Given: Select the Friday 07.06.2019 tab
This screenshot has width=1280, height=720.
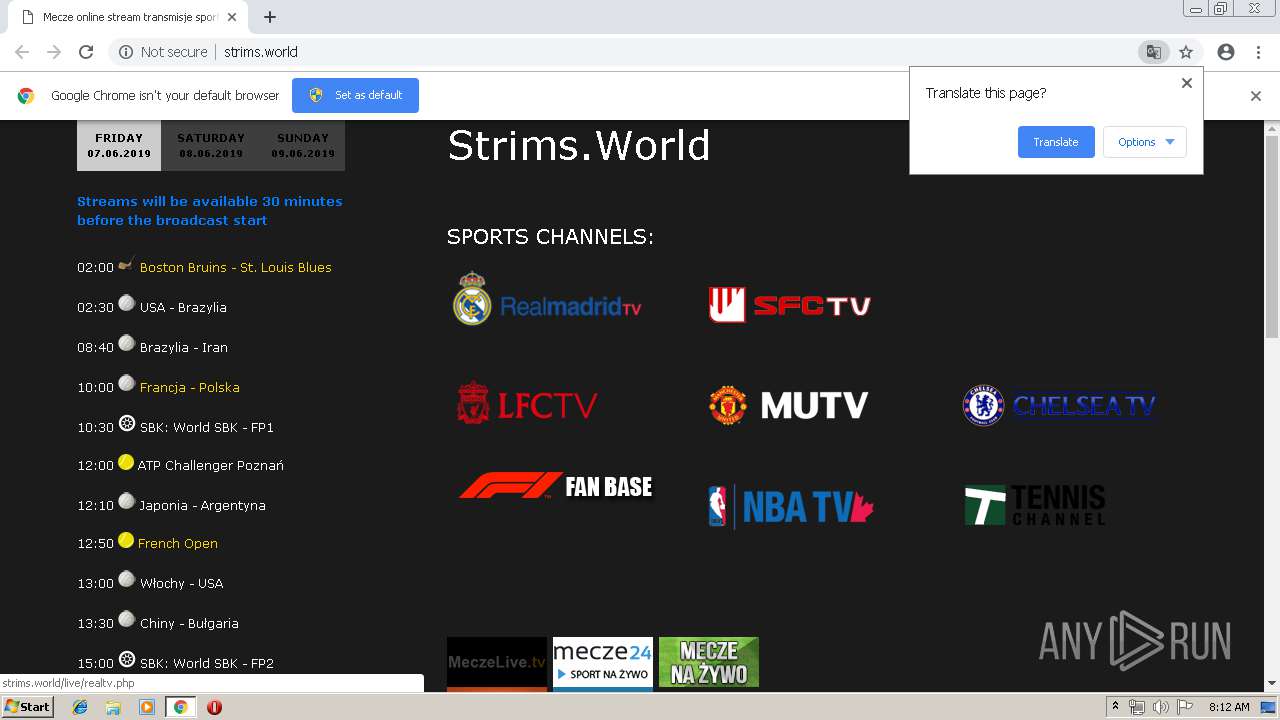Looking at the screenshot, I should (x=119, y=146).
